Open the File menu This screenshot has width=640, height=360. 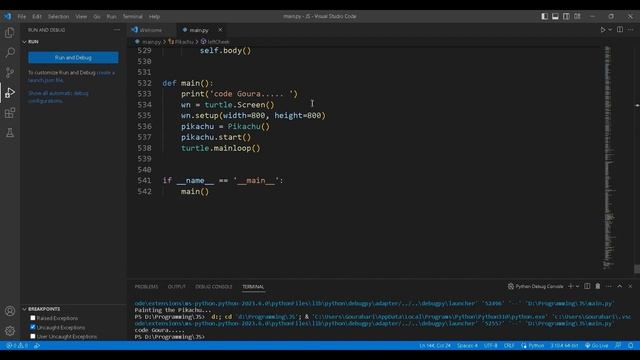(x=22, y=16)
